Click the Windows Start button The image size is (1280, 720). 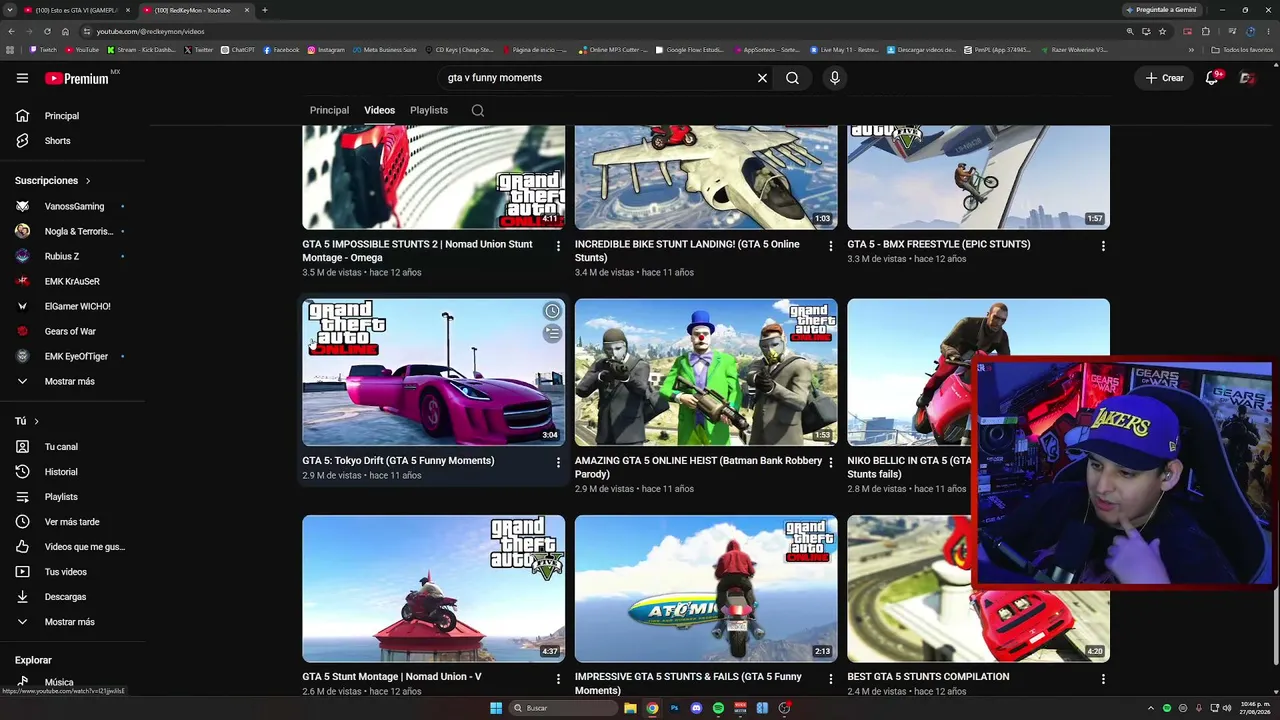pyautogui.click(x=496, y=708)
